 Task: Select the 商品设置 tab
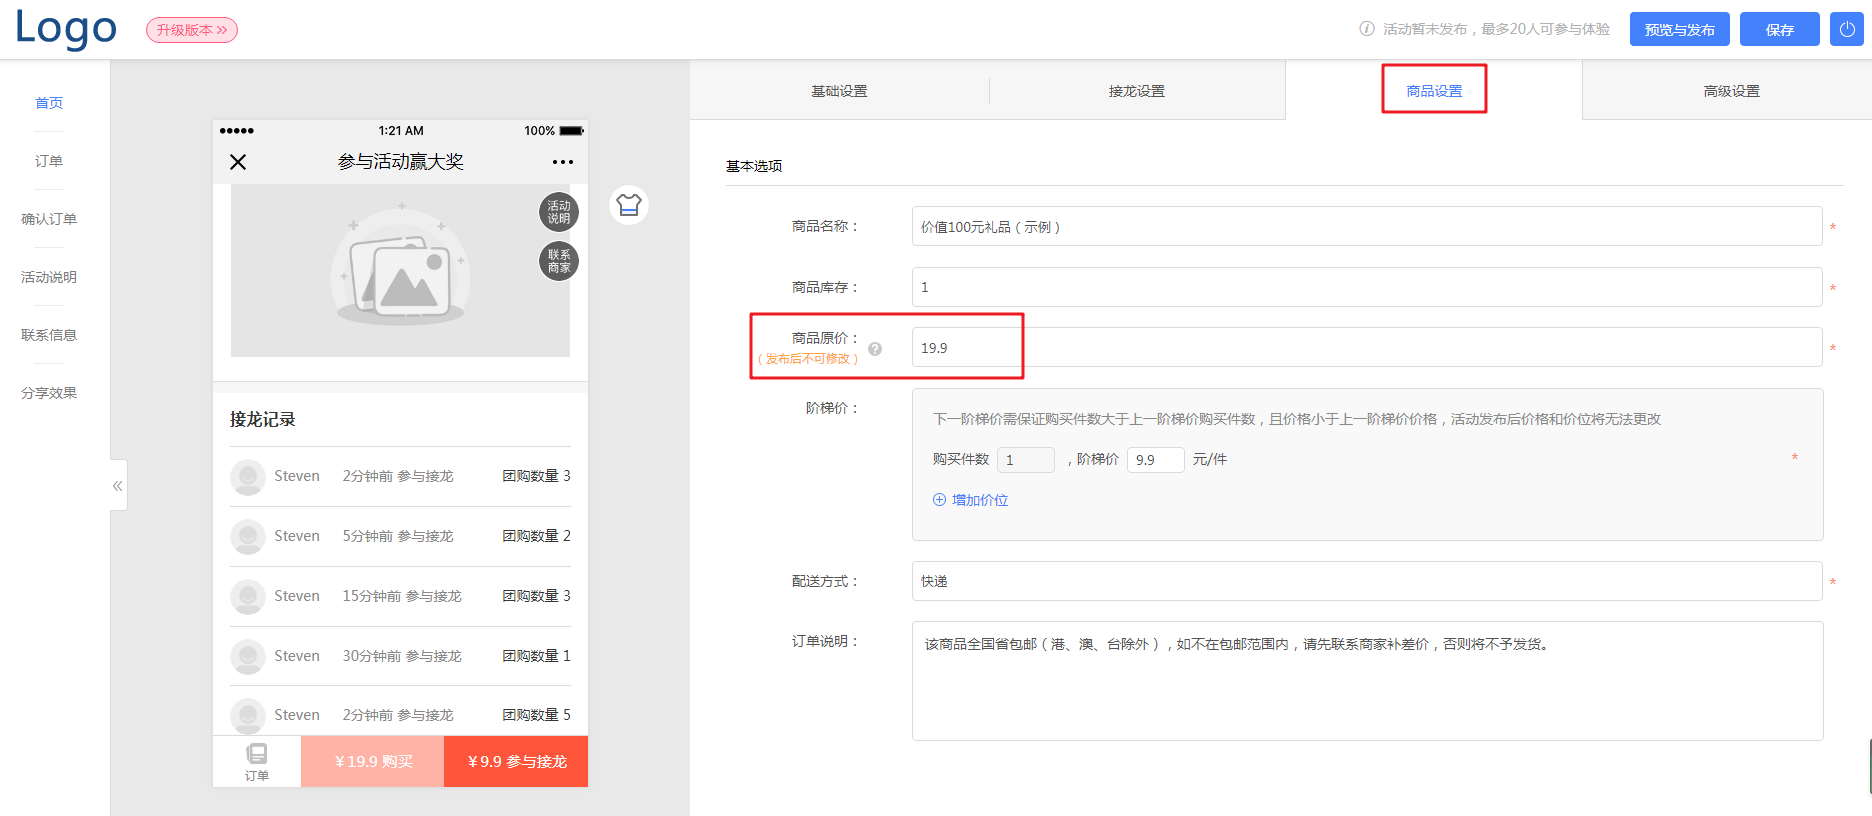[x=1434, y=91]
